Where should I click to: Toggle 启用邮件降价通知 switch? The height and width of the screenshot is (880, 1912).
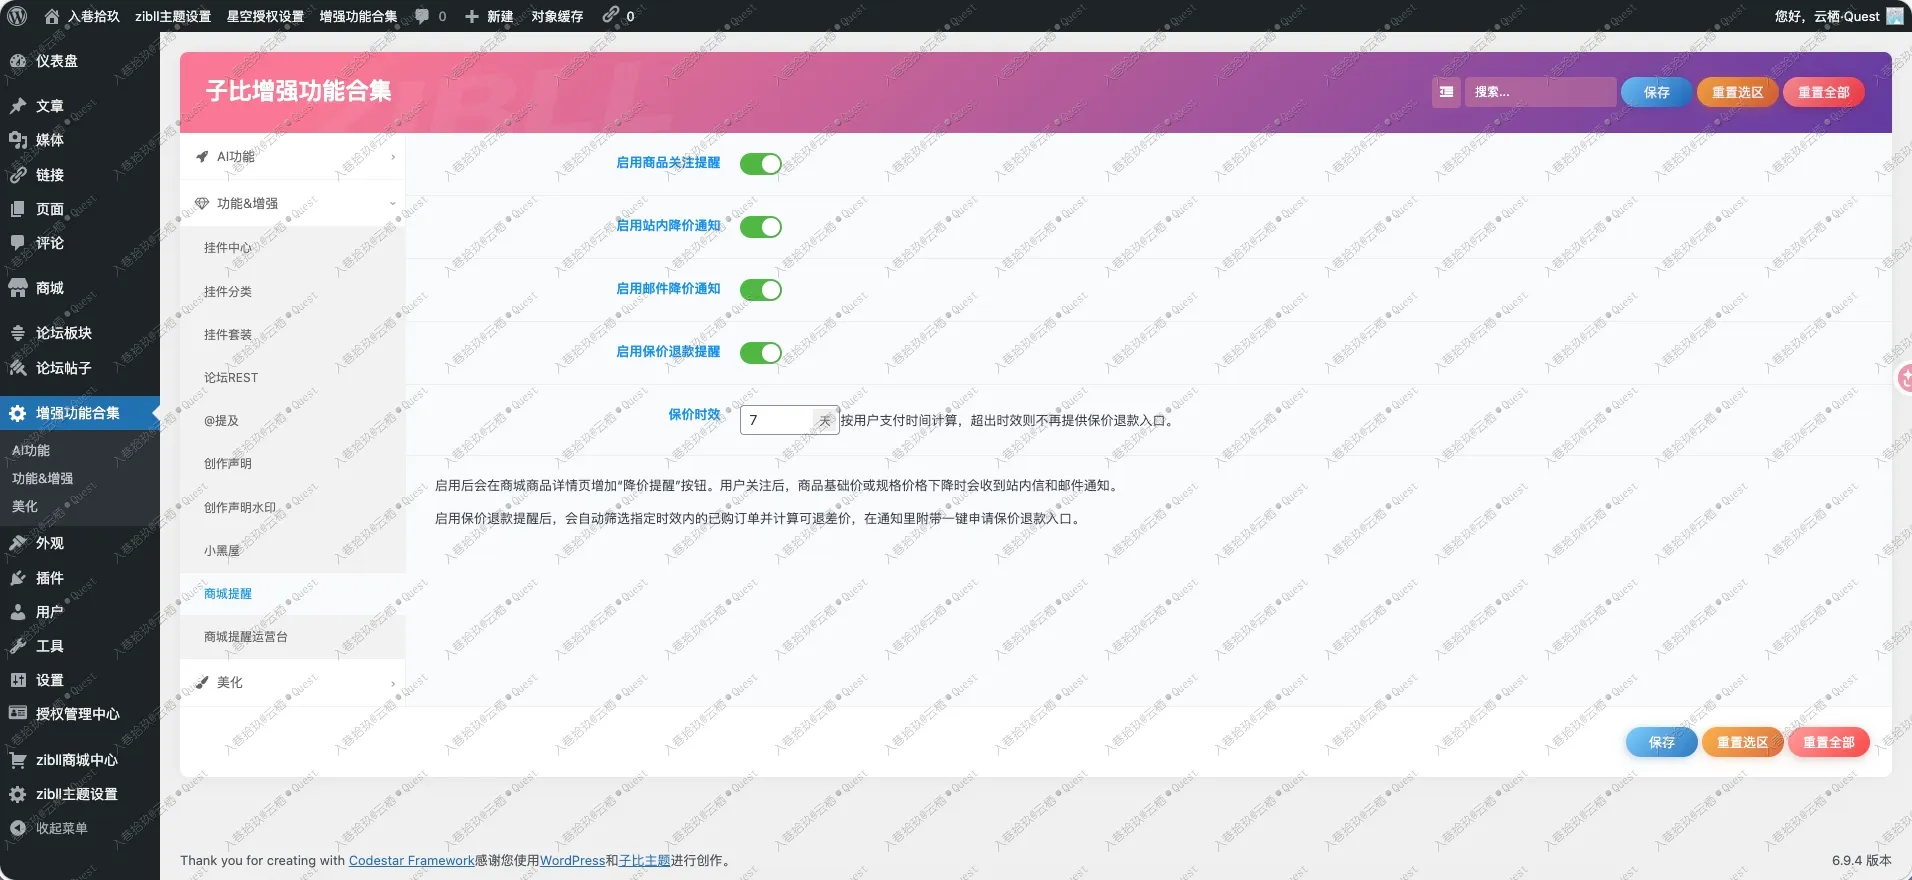click(x=761, y=290)
